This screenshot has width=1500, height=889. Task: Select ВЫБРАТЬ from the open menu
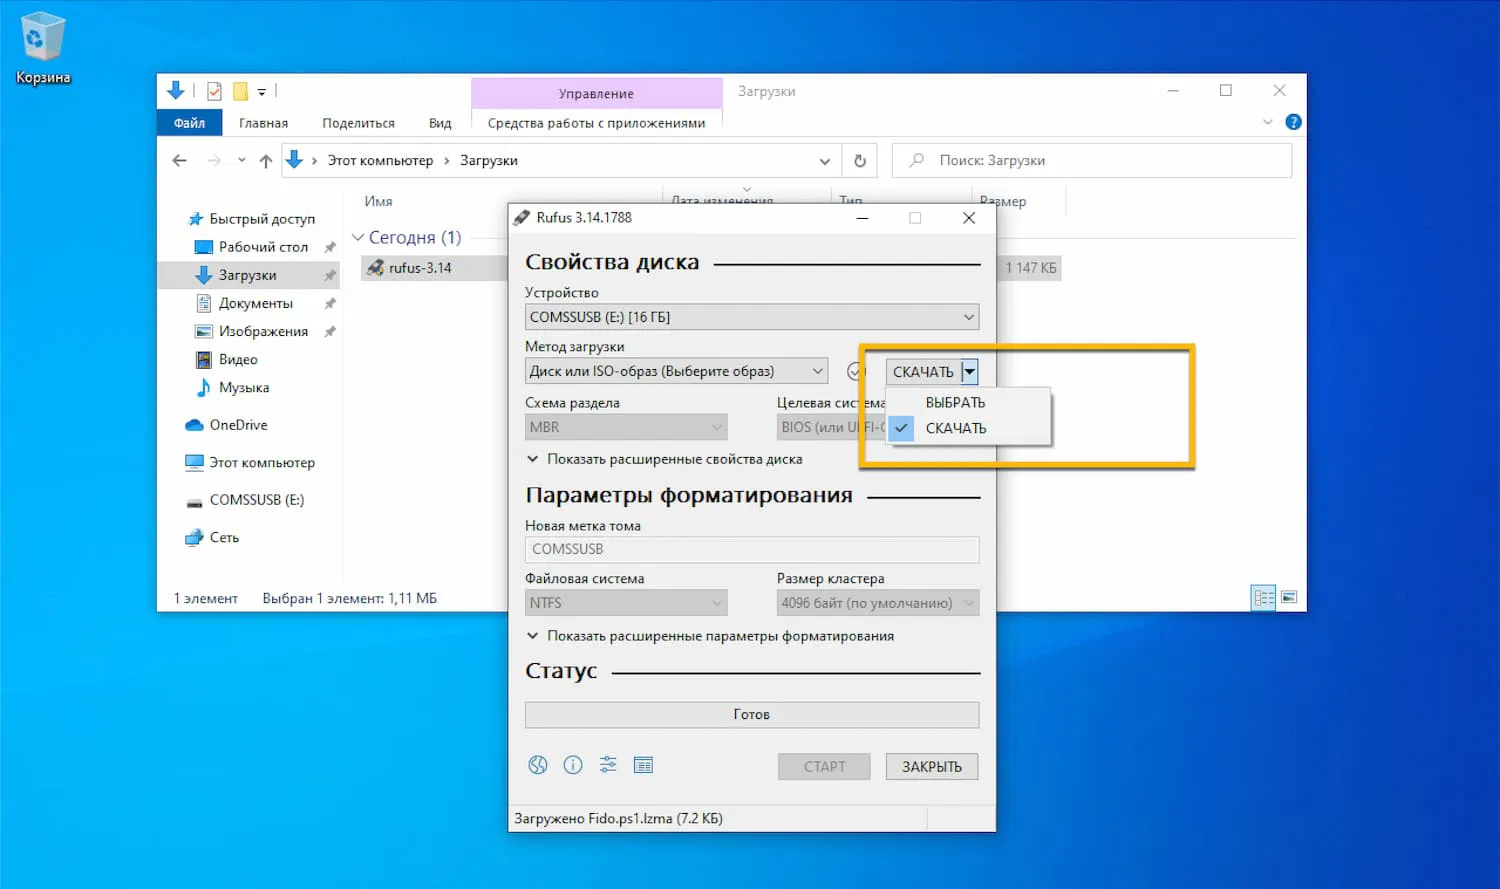click(956, 402)
